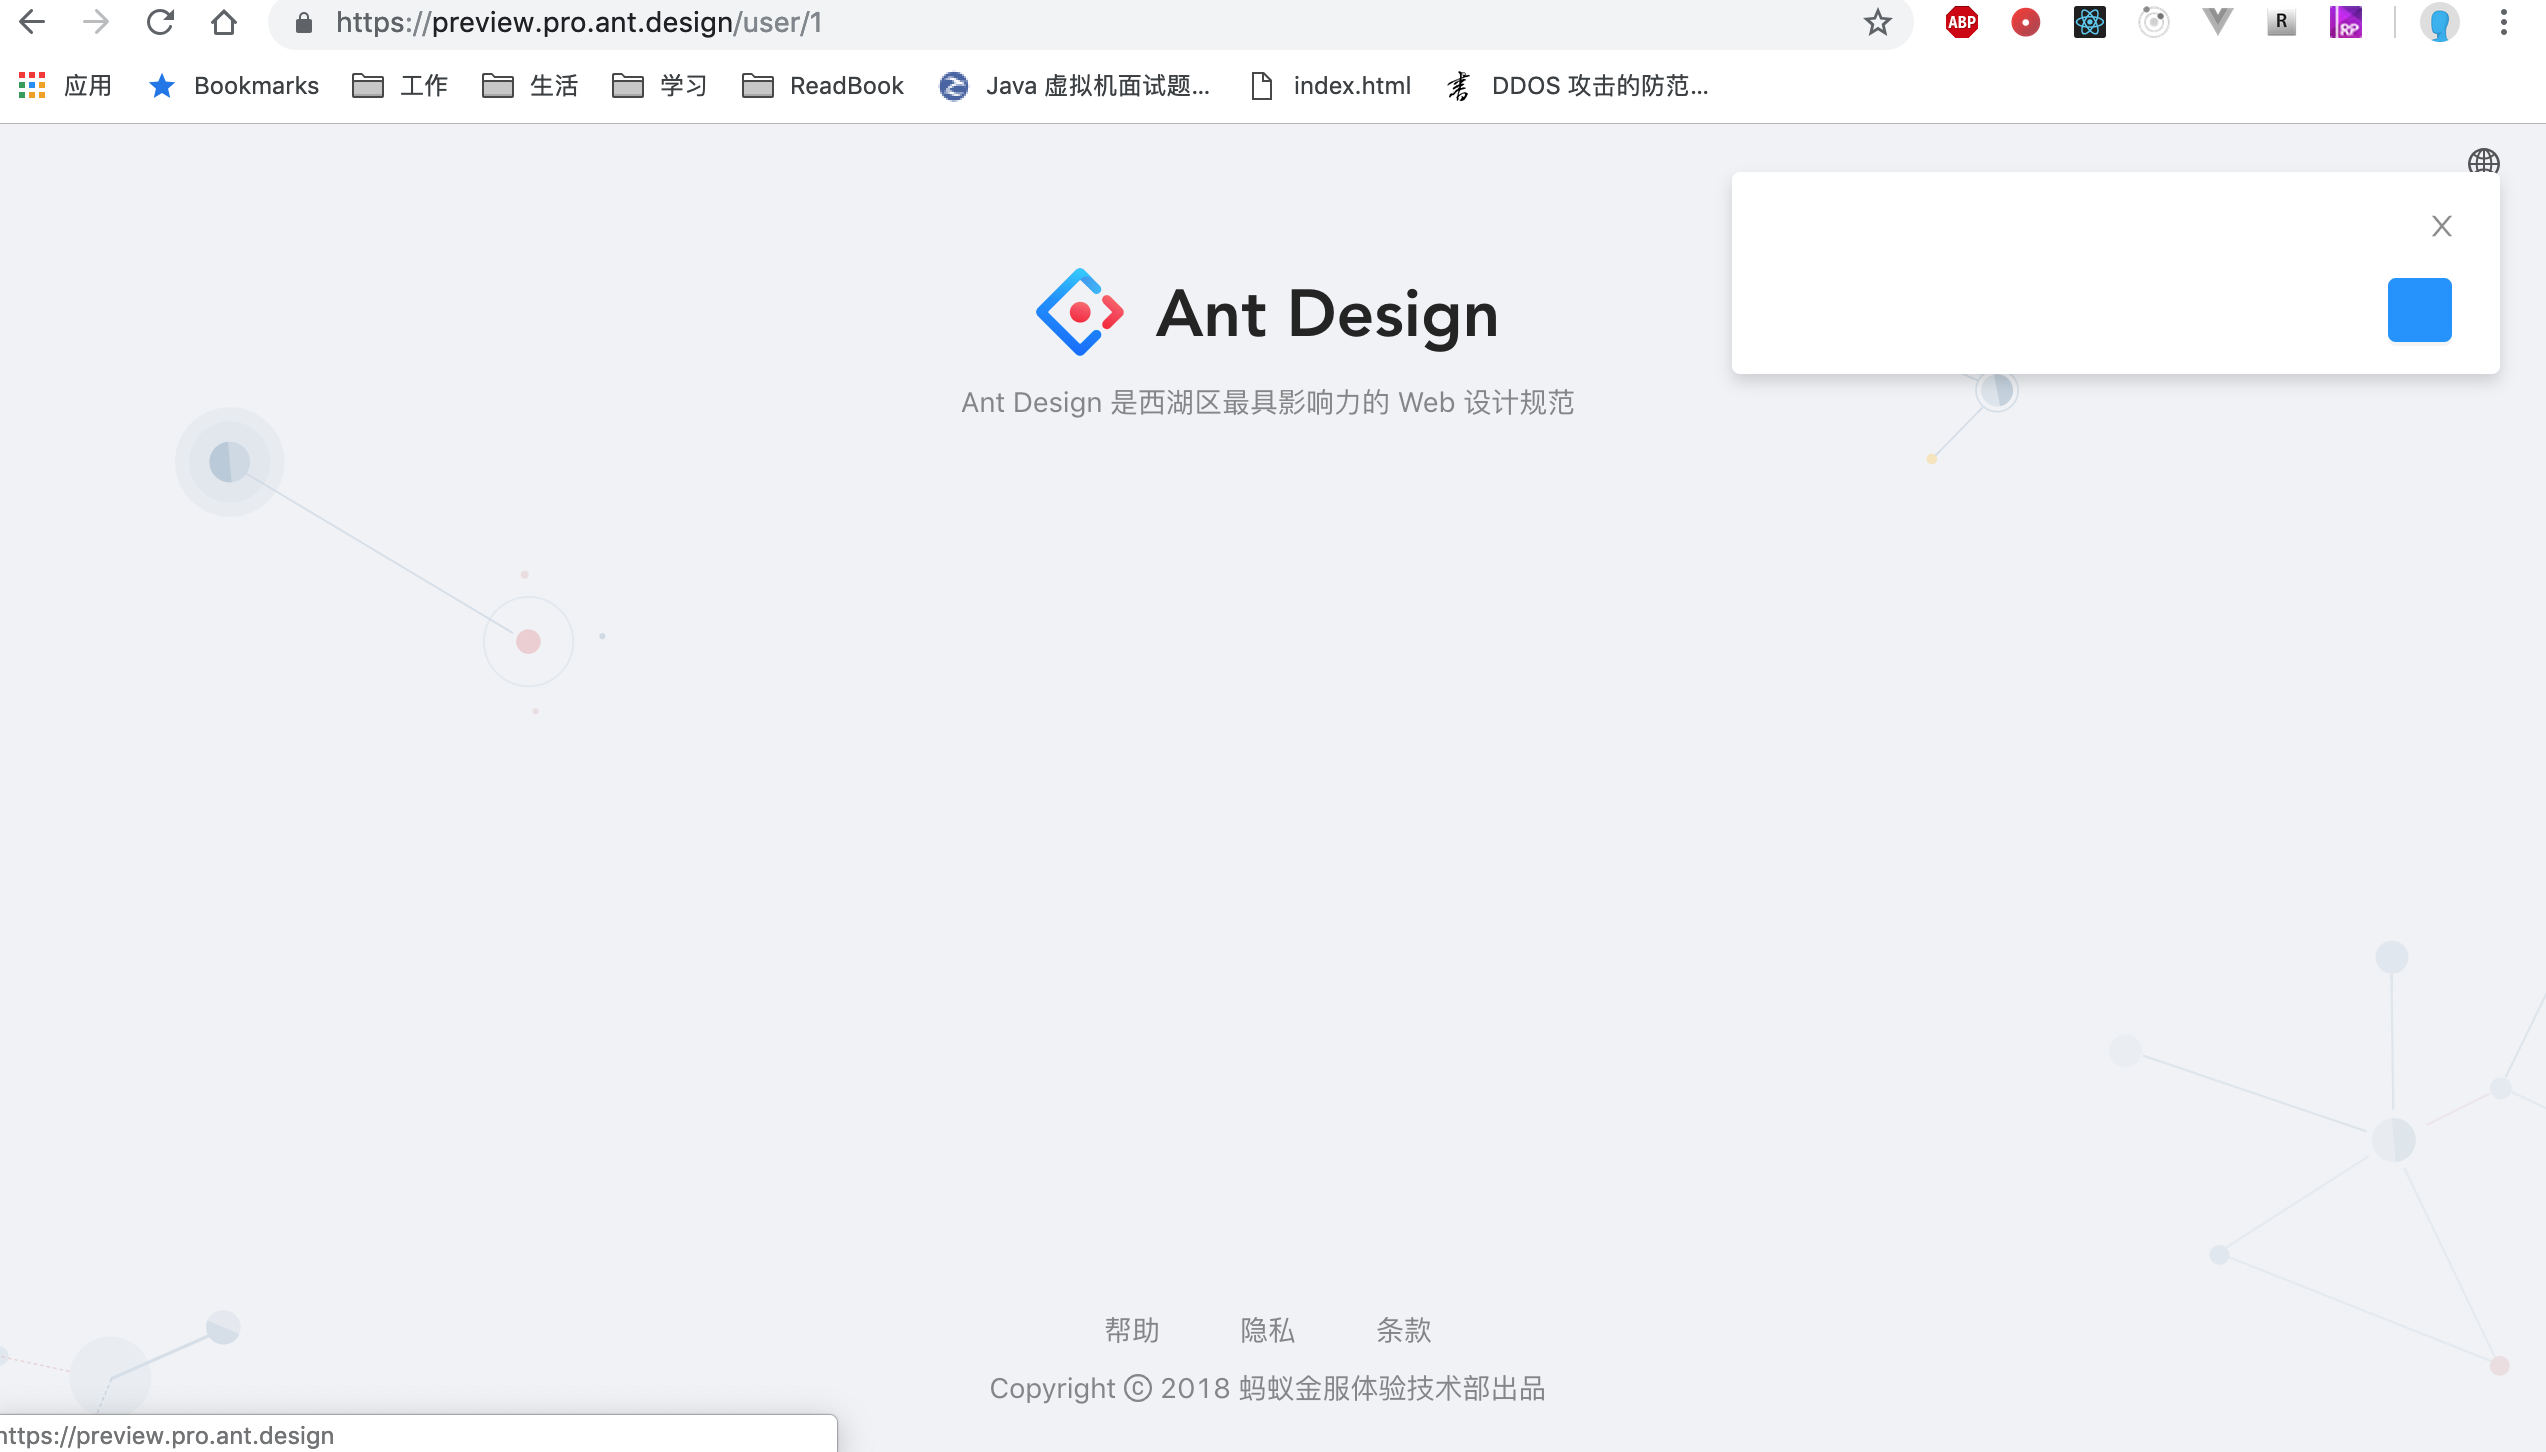2546x1452 pixels.
Task: Bookmark this page with the star icon
Action: tap(1877, 22)
